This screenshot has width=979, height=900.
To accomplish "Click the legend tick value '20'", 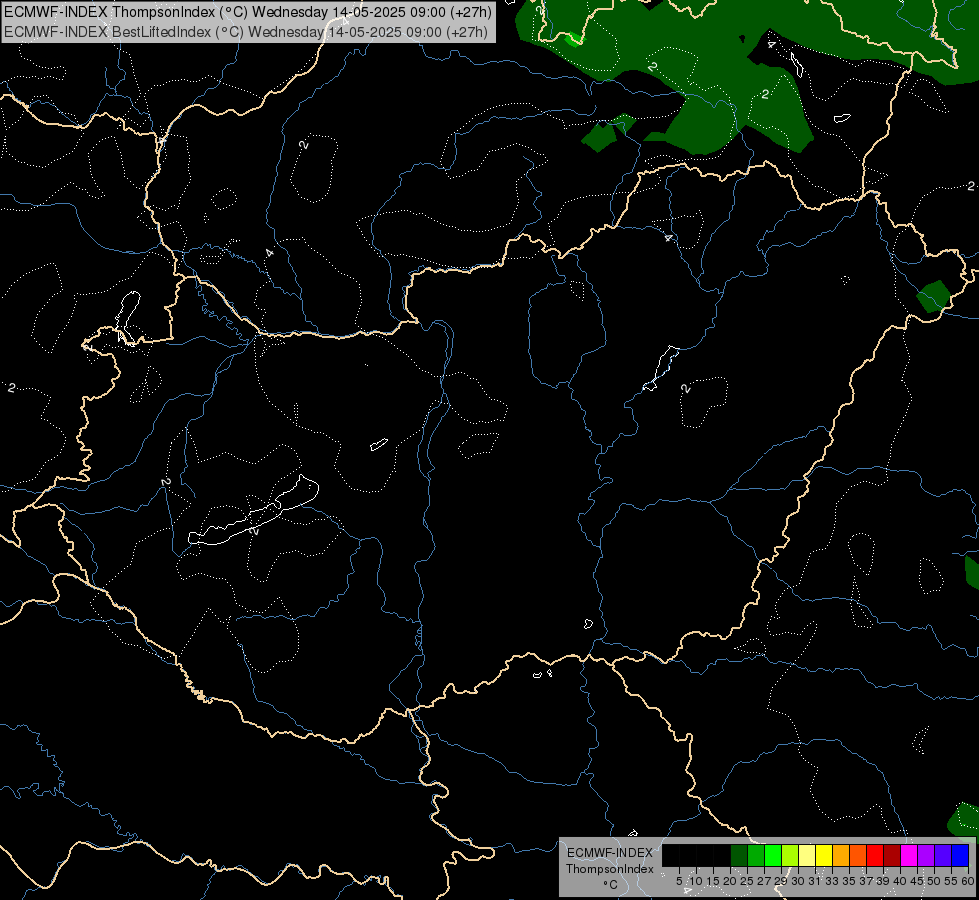I will [x=730, y=881].
